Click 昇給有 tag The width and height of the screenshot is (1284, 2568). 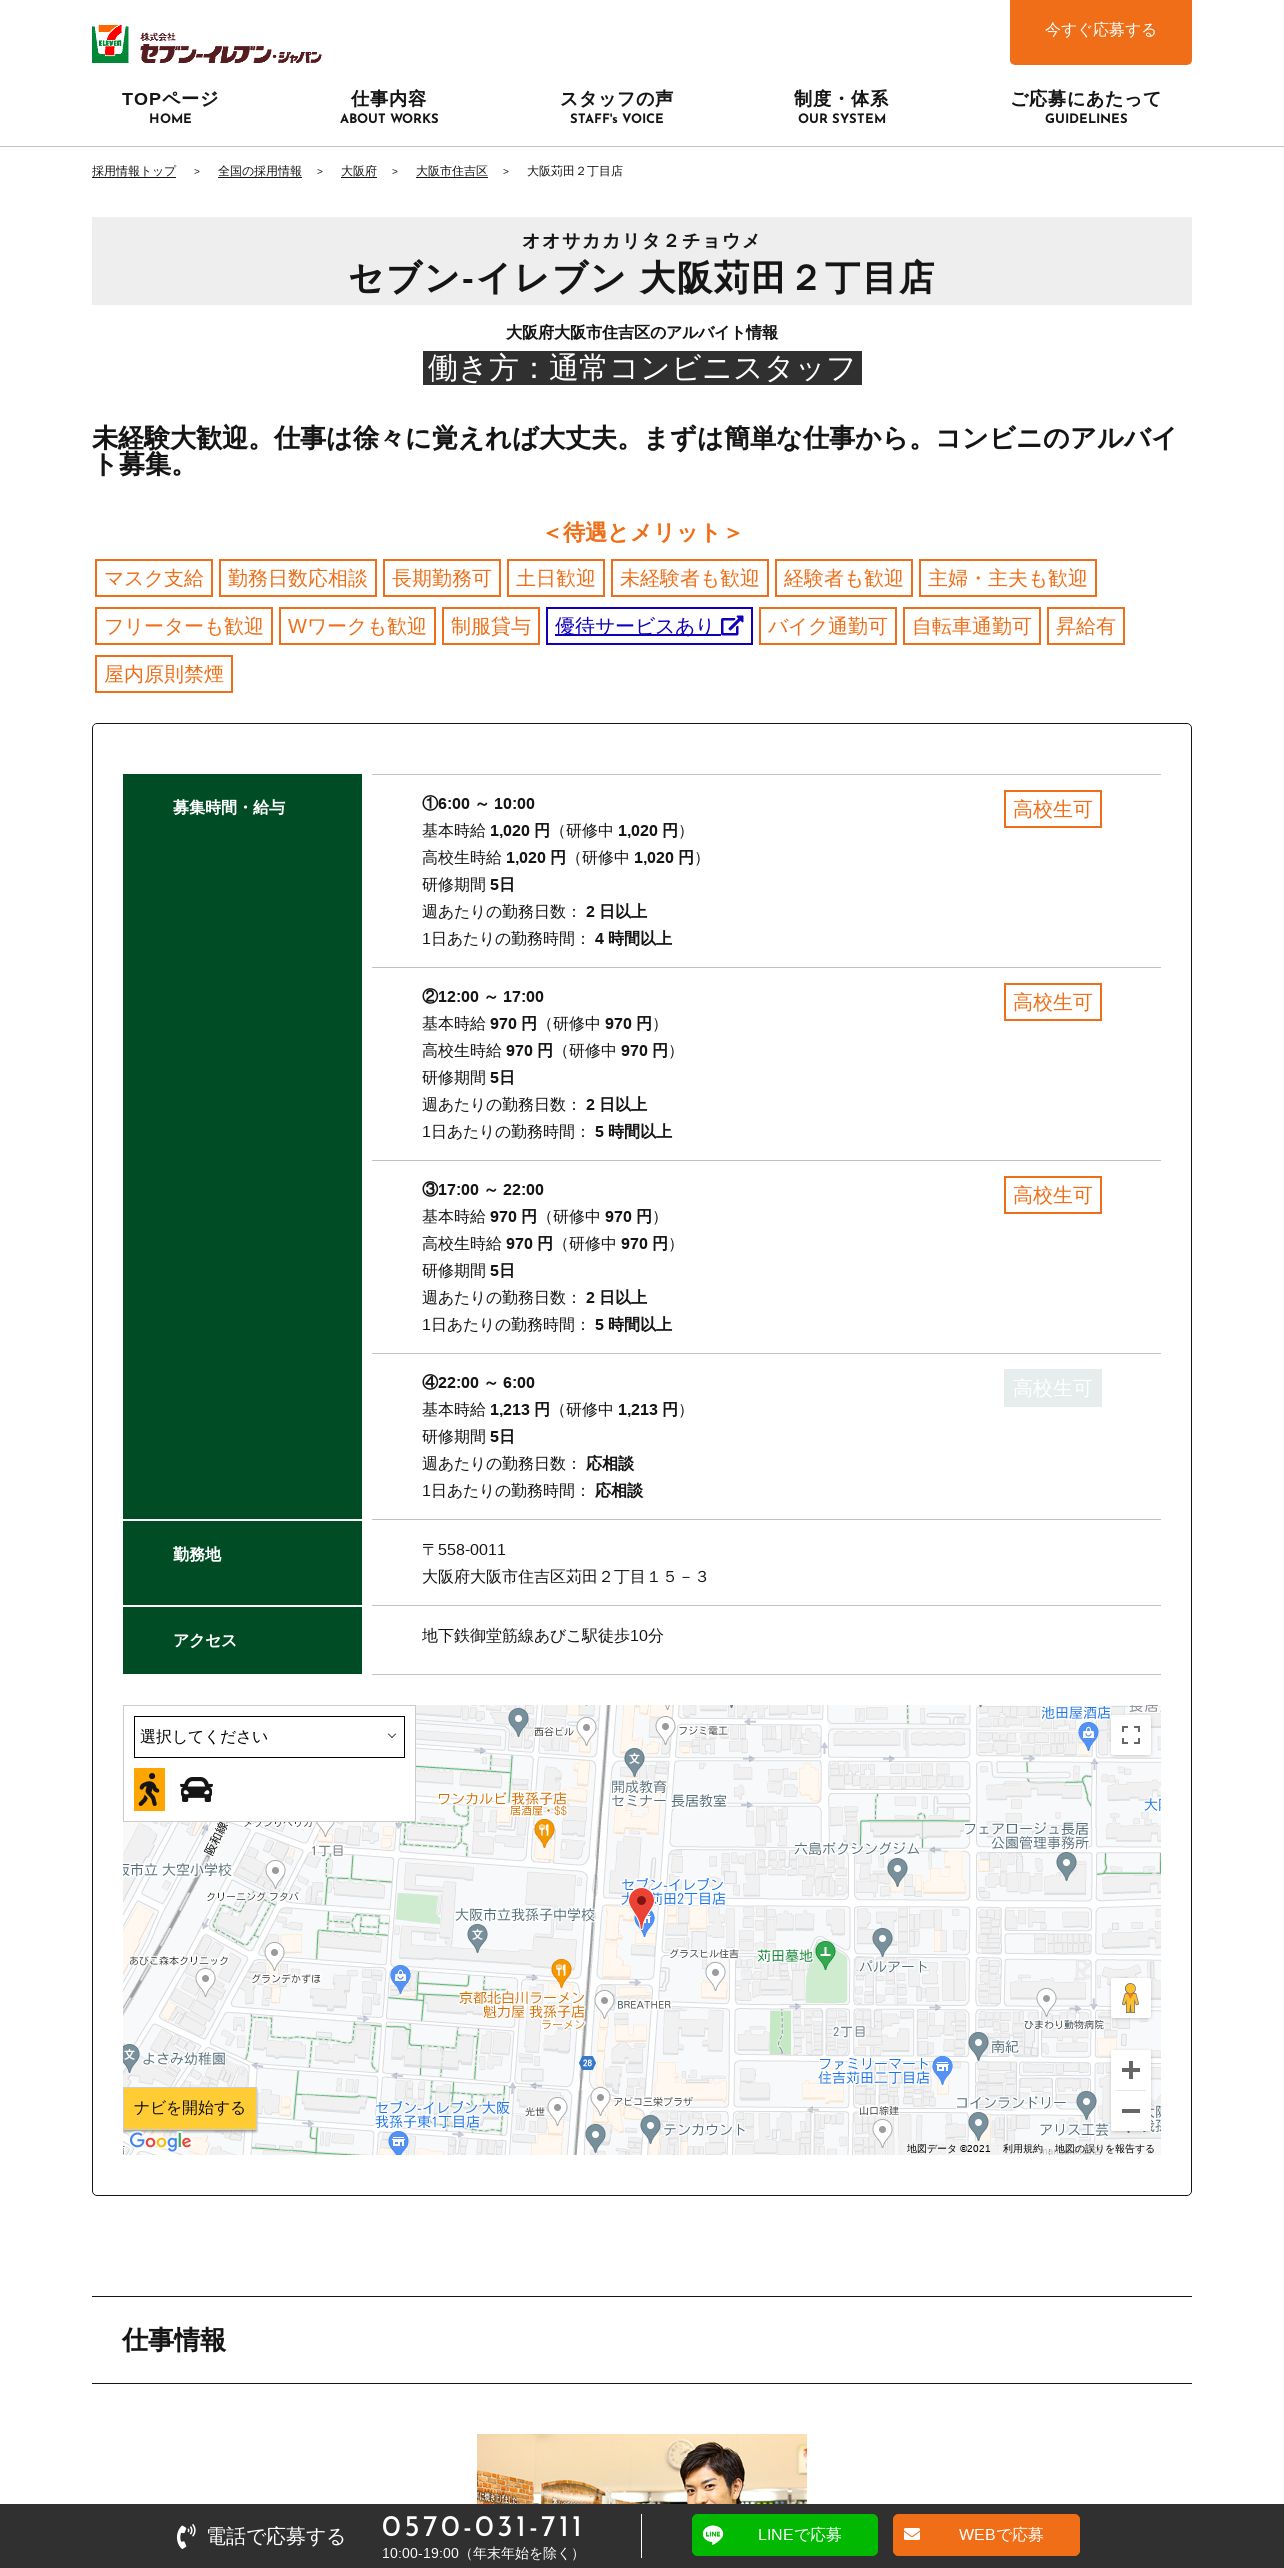point(1086,626)
